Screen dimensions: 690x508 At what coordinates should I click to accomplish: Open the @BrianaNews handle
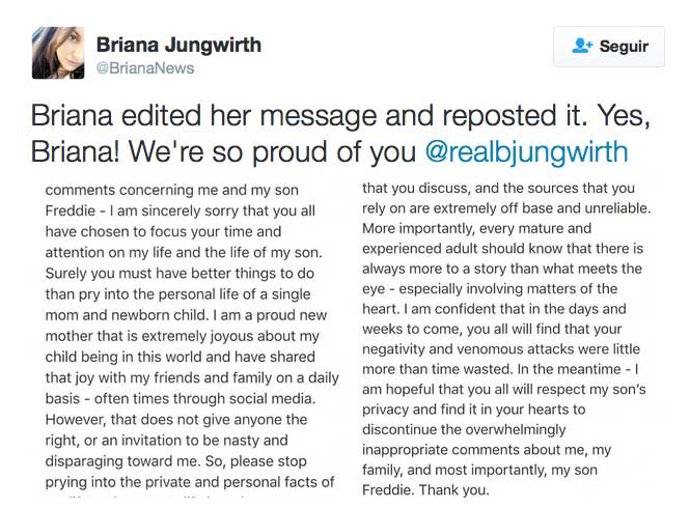tap(145, 68)
